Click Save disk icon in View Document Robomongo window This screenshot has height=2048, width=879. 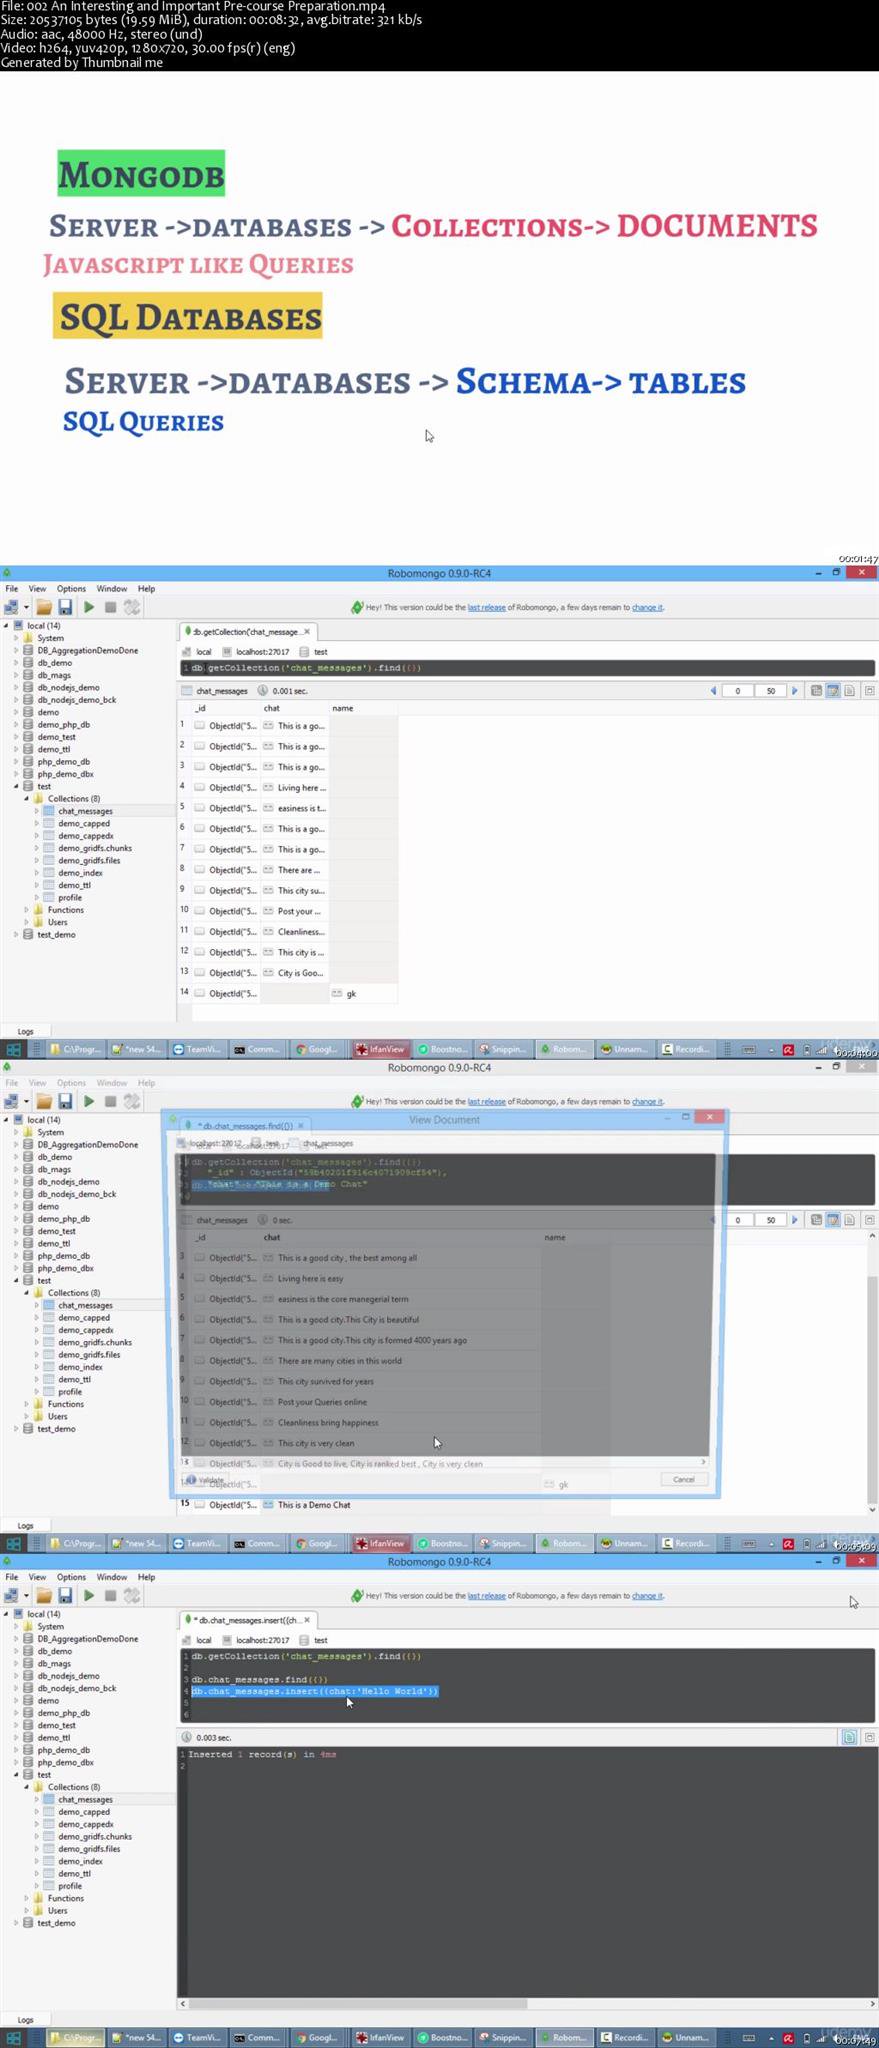tap(65, 1101)
